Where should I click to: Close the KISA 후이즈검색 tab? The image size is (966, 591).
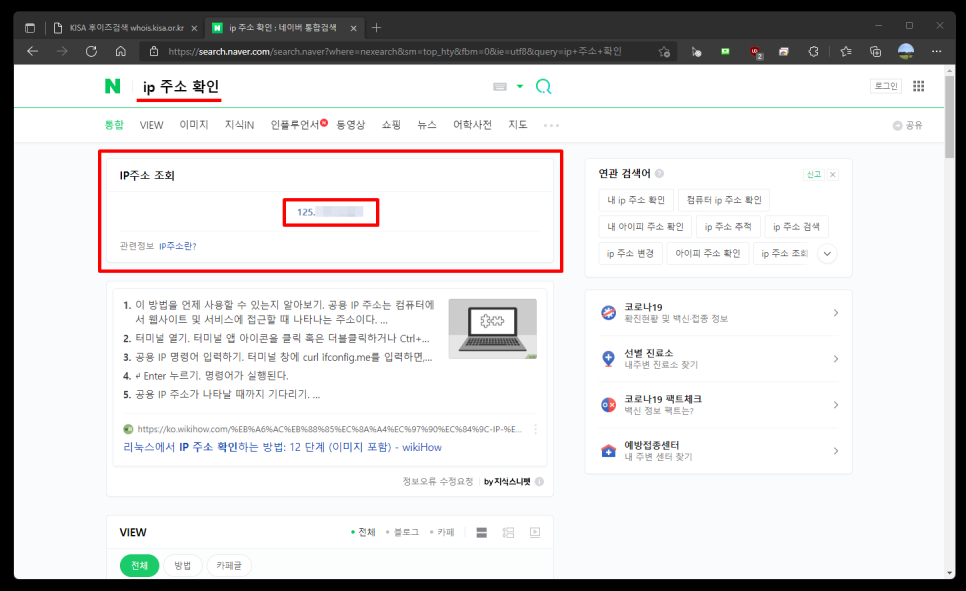pos(194,28)
